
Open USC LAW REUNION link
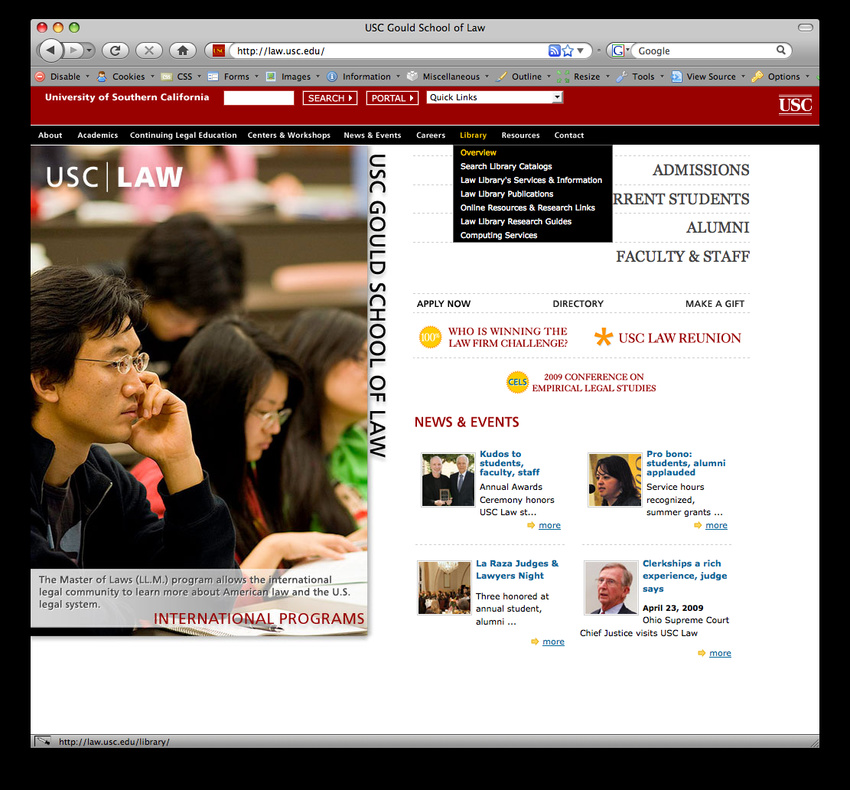679,338
